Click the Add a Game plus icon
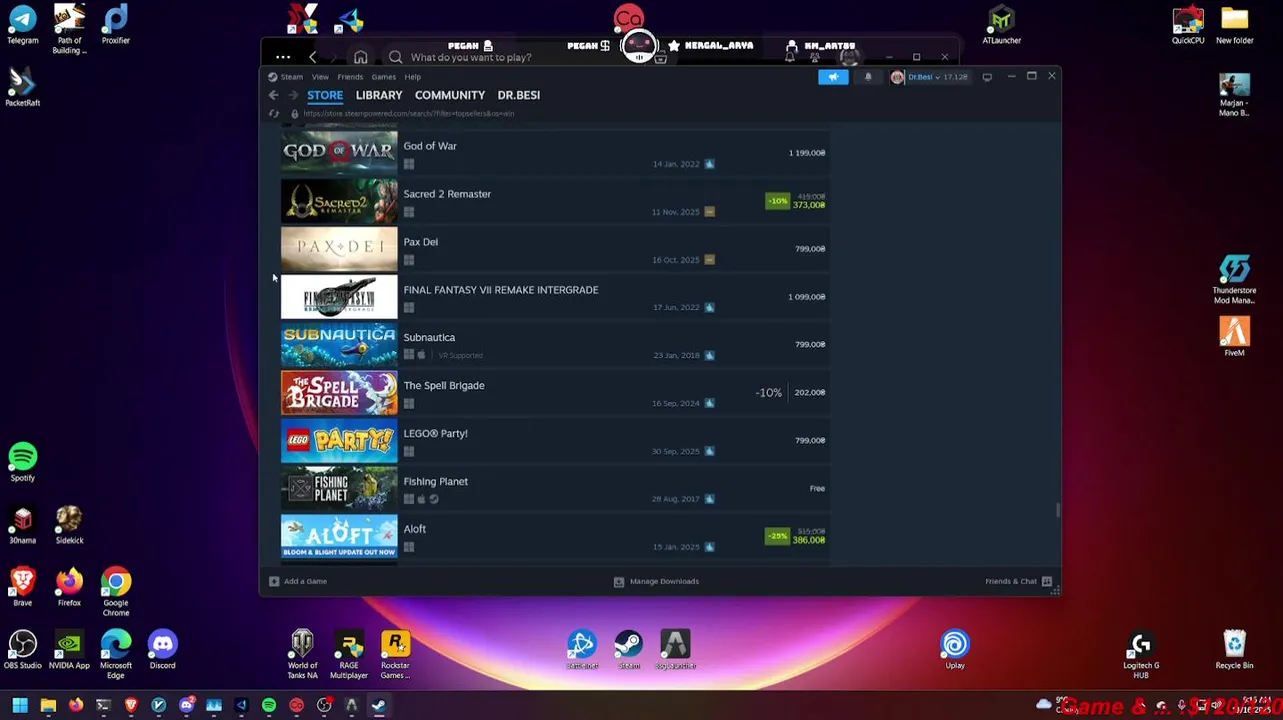 [274, 581]
